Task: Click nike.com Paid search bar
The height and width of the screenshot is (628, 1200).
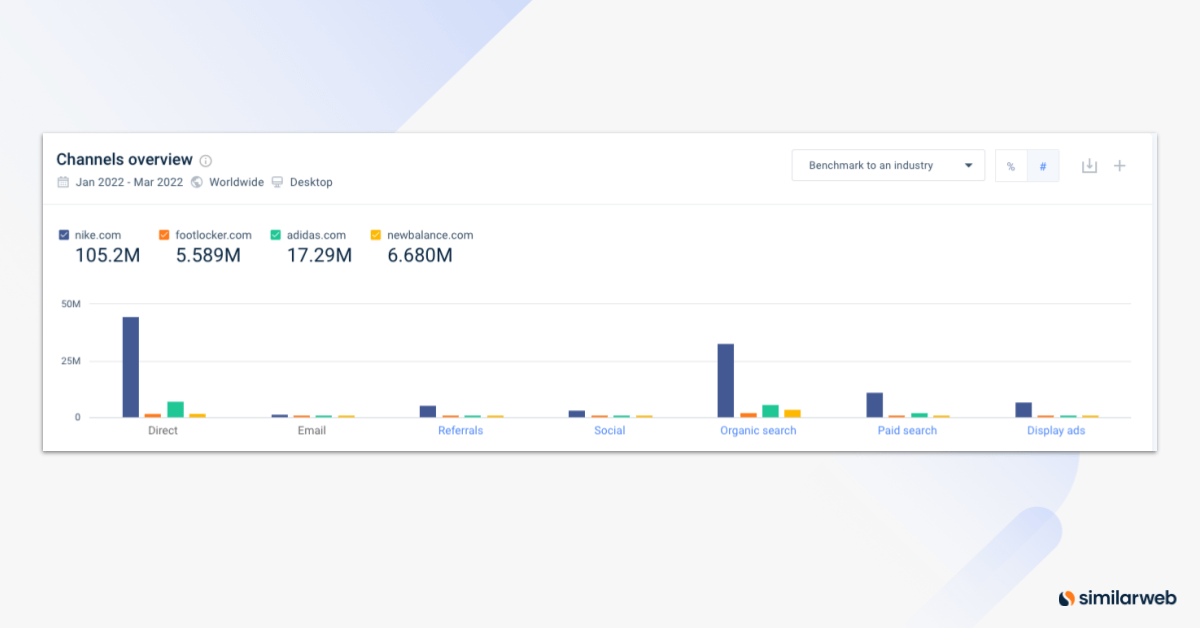Action: tap(875, 405)
